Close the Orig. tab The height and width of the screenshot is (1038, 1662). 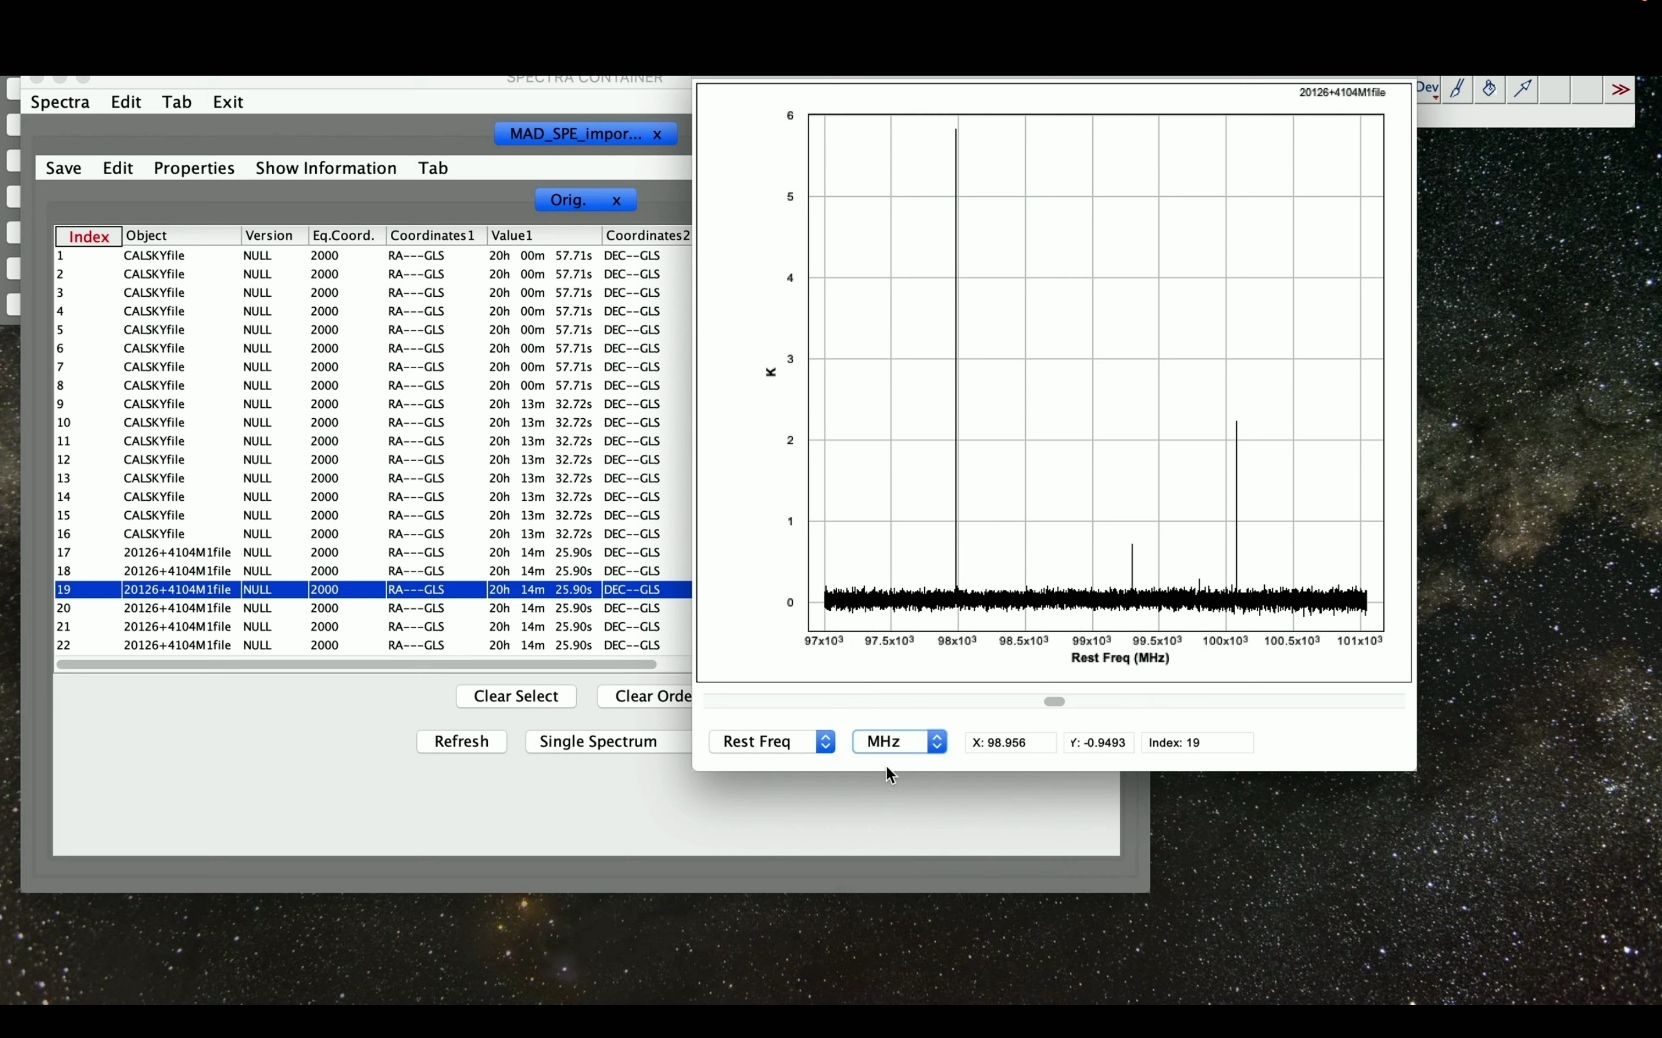pyautogui.click(x=617, y=200)
